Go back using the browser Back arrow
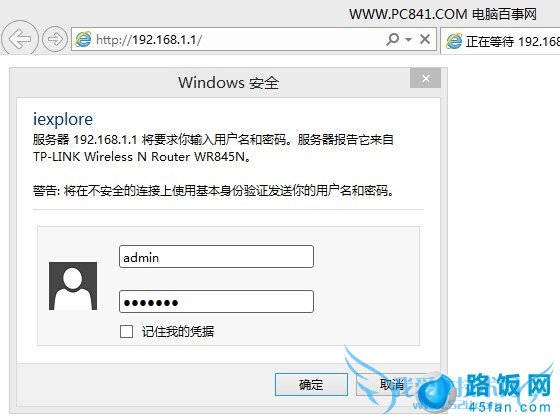The height and width of the screenshot is (420, 560). (x=20, y=39)
